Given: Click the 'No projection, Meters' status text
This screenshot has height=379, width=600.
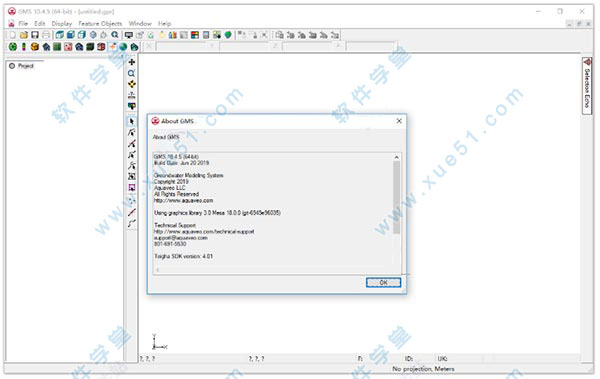Looking at the screenshot, I should [423, 369].
